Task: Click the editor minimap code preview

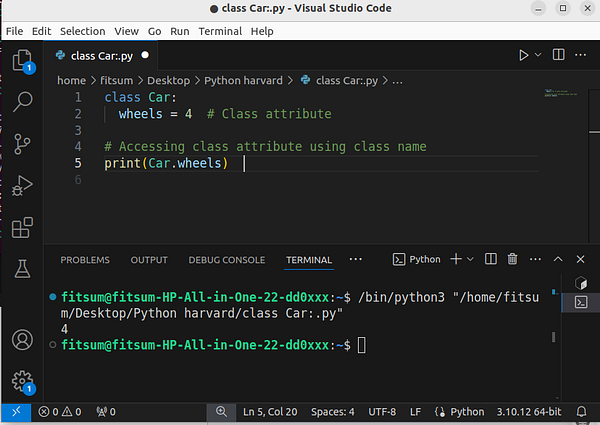Action: [561, 93]
